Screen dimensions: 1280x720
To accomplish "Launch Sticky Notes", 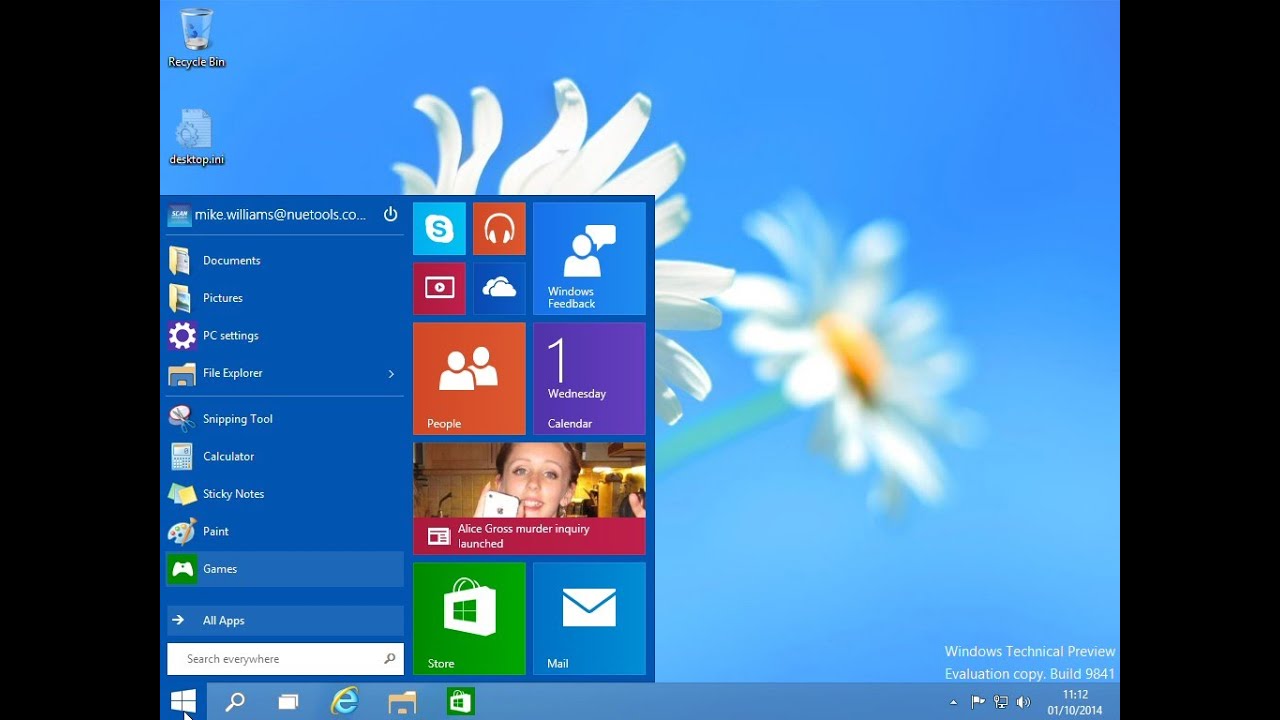I will click(285, 494).
